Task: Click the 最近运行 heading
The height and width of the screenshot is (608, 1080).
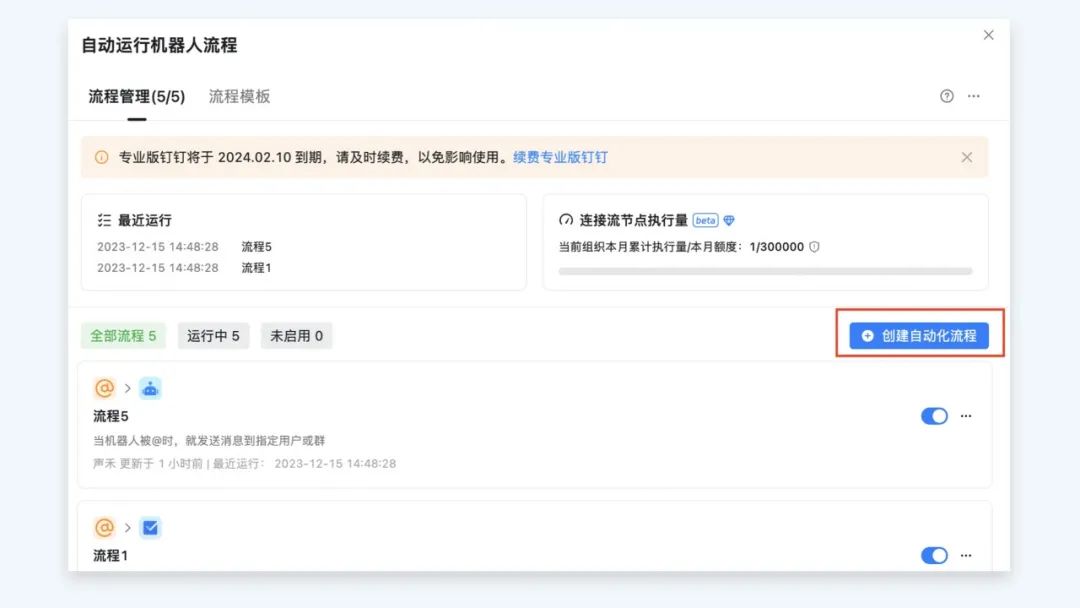Action: (x=145, y=220)
